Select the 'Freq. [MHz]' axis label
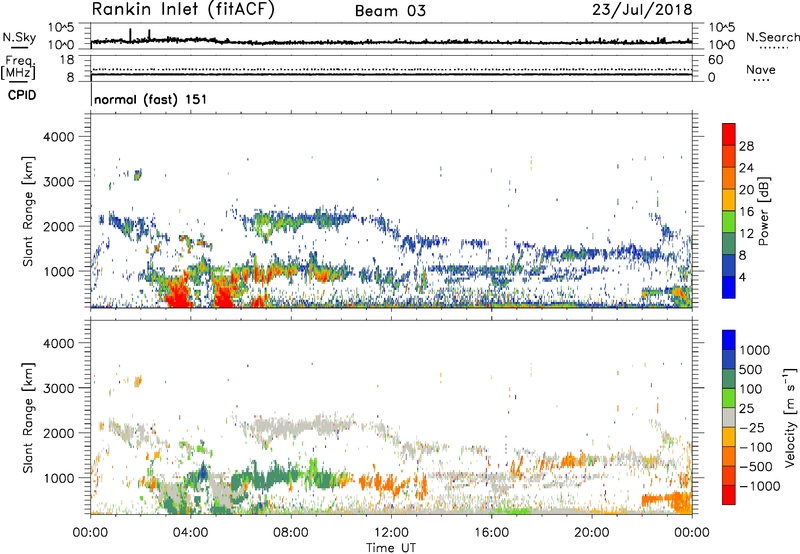The image size is (800, 554). pyautogui.click(x=18, y=68)
